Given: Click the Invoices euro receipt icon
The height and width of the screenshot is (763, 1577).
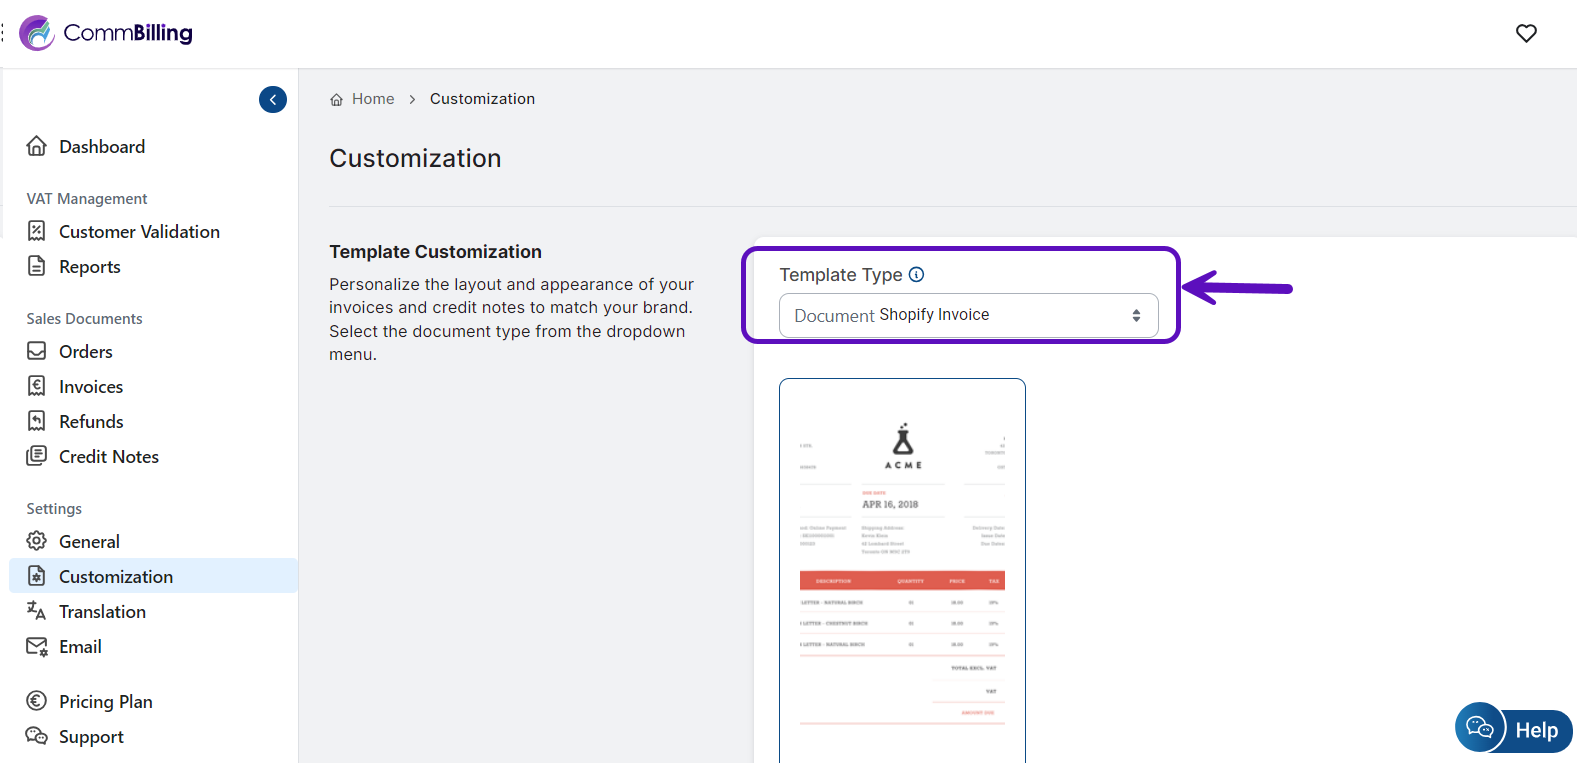Looking at the screenshot, I should [37, 386].
